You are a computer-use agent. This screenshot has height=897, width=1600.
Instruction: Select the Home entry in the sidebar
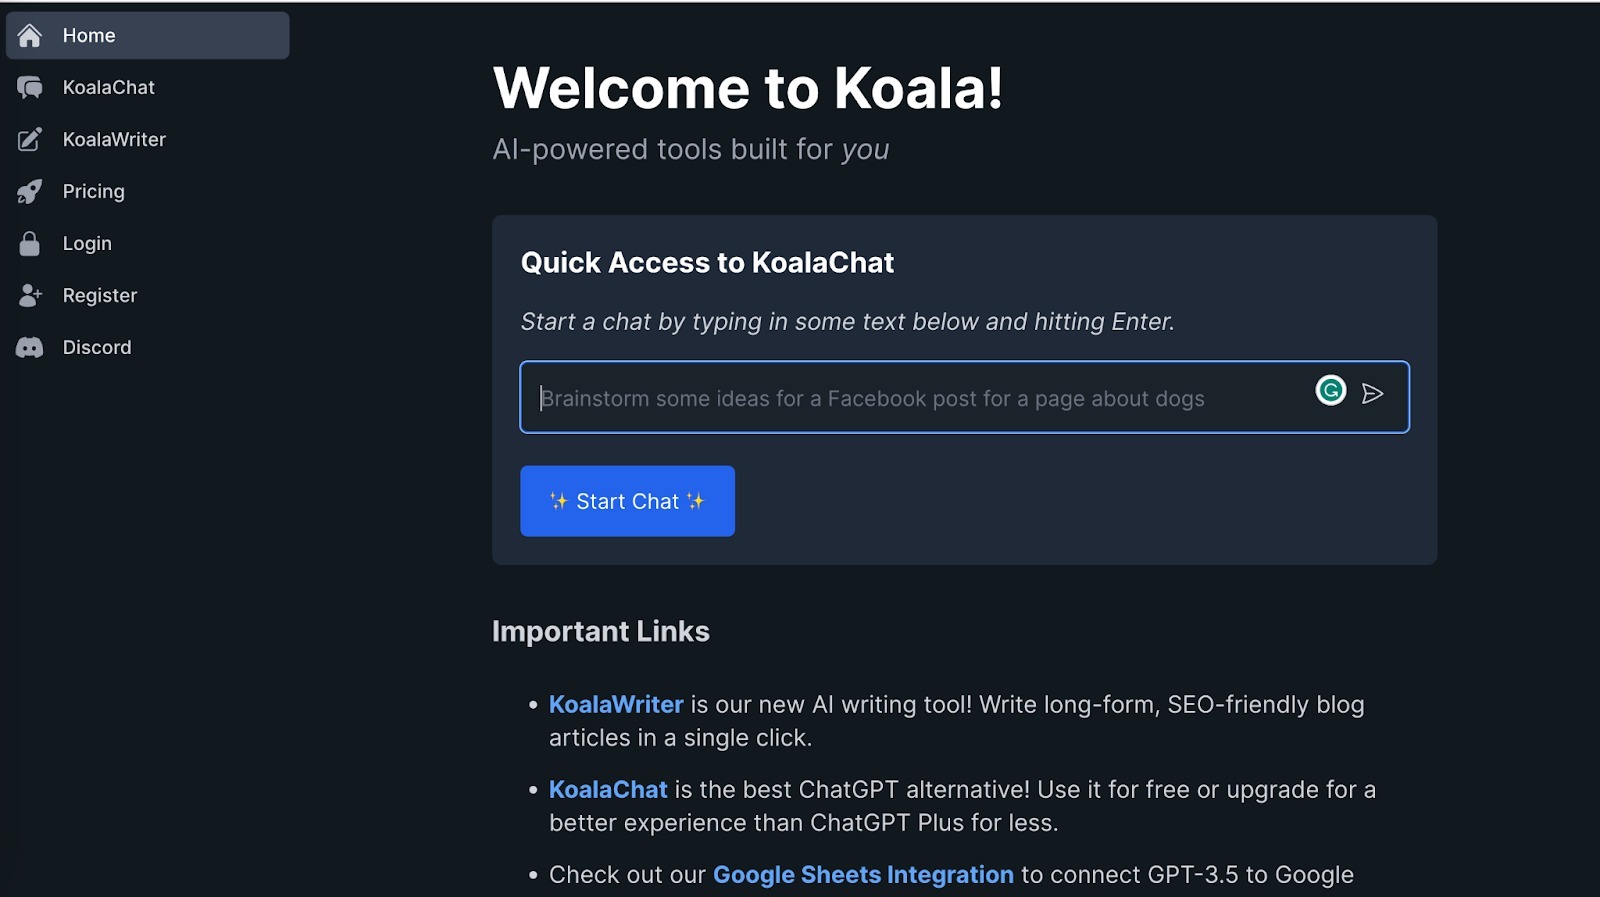point(88,34)
